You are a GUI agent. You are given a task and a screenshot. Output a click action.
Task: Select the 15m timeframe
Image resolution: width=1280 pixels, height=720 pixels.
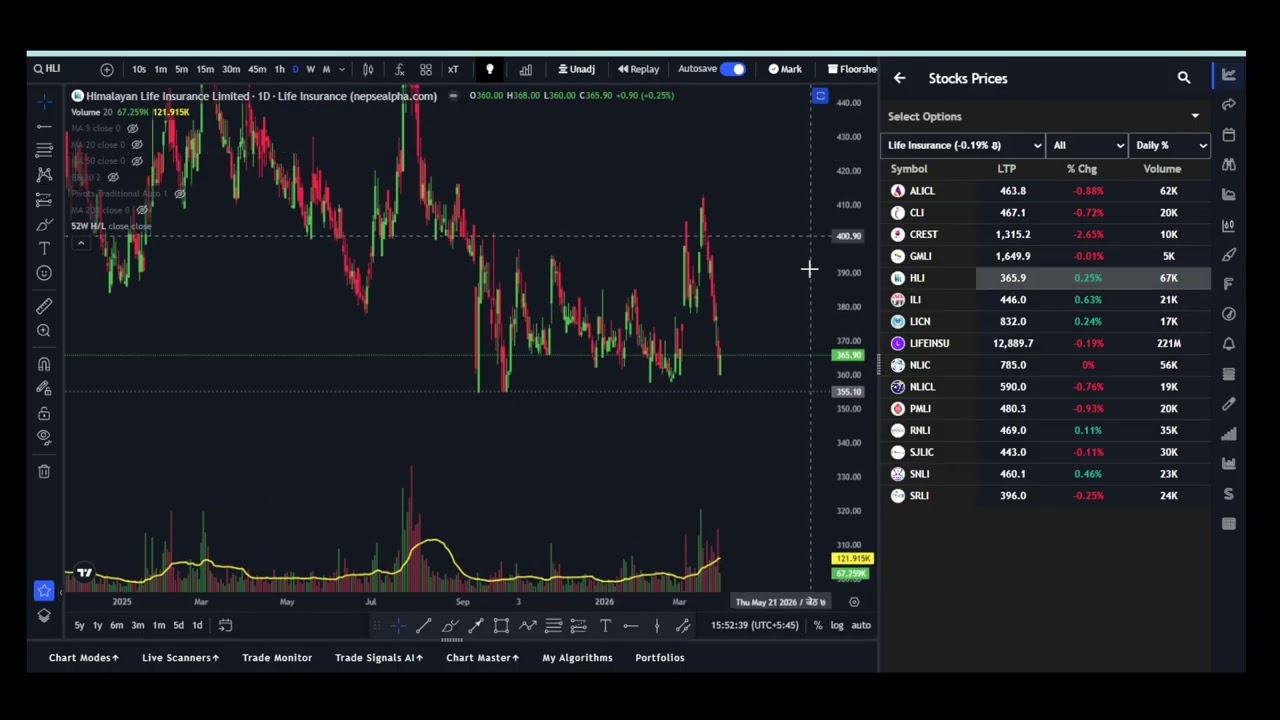(x=205, y=69)
